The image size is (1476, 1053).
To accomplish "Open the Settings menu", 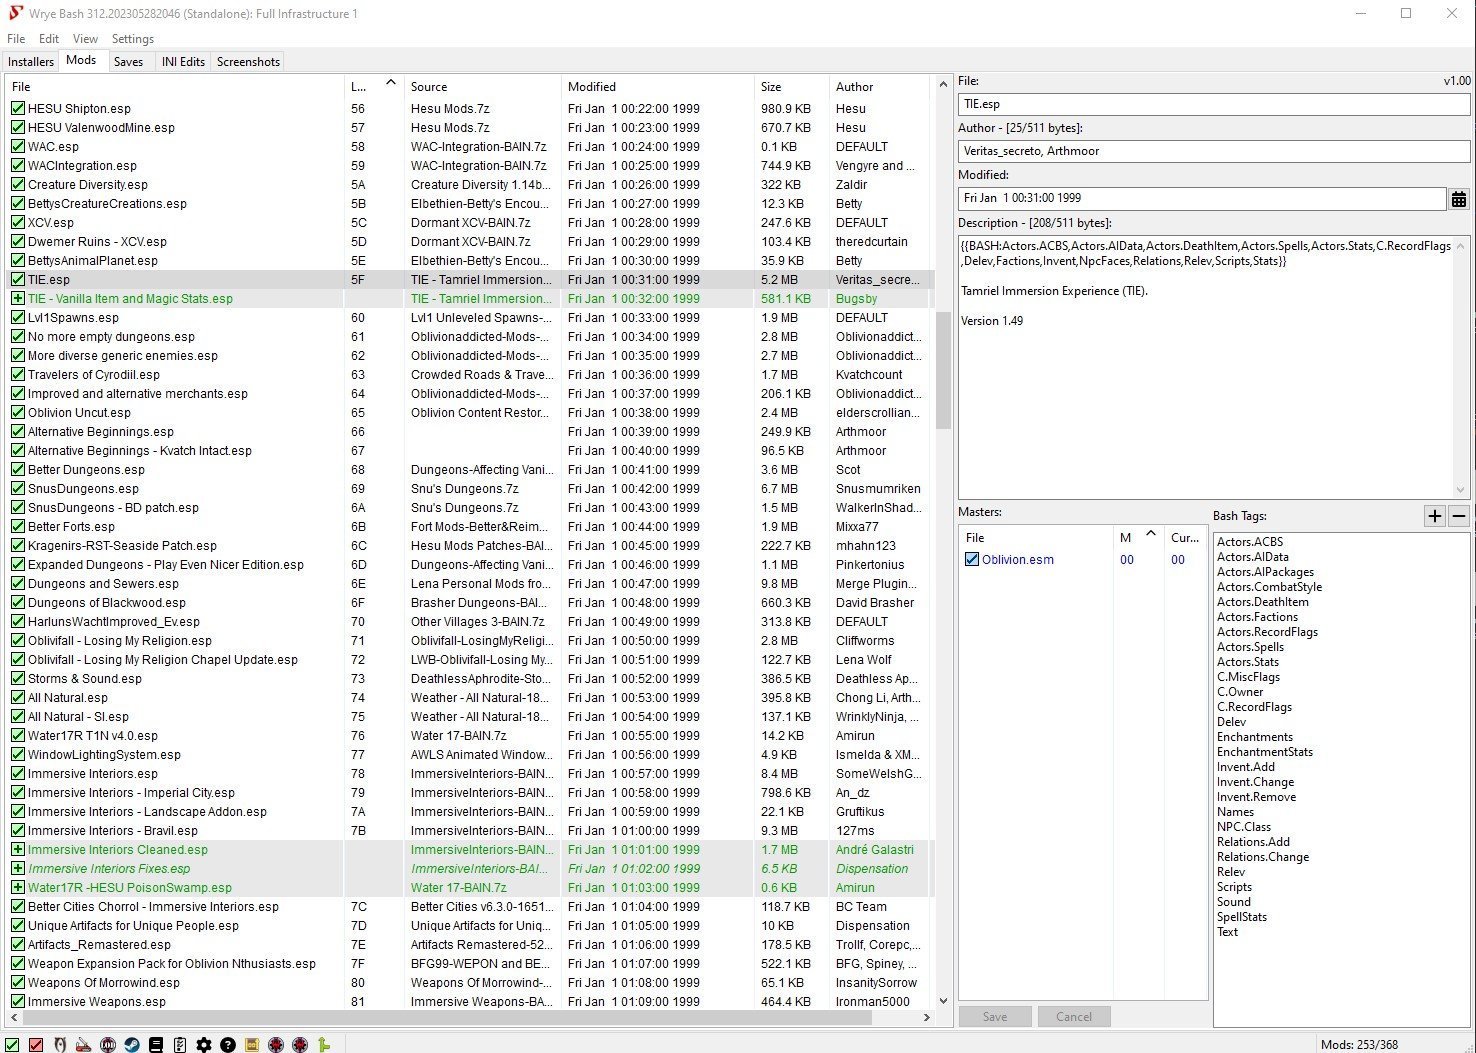I will click(x=132, y=38).
